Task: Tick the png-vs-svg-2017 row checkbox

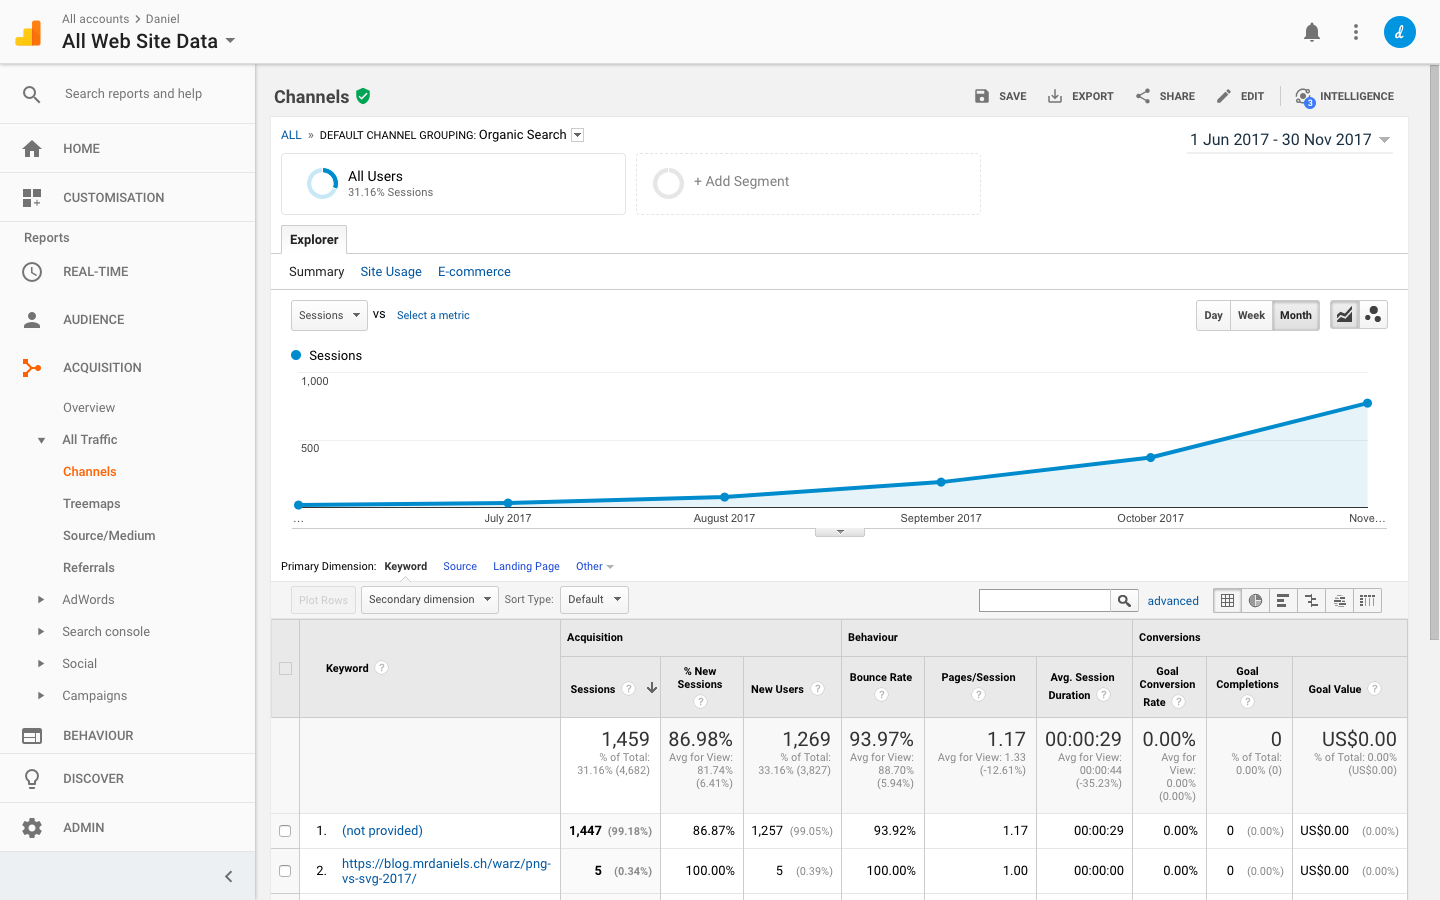Action: tap(286, 871)
